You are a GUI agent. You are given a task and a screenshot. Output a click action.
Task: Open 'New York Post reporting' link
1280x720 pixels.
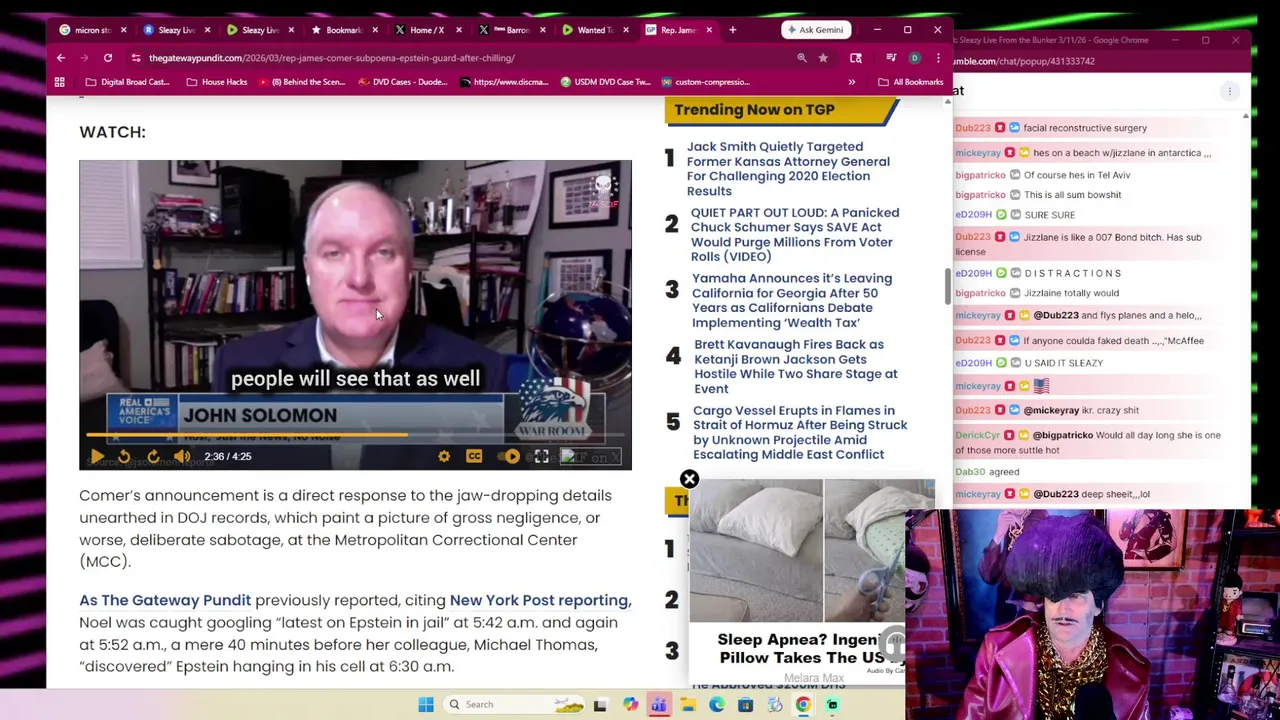click(x=540, y=600)
